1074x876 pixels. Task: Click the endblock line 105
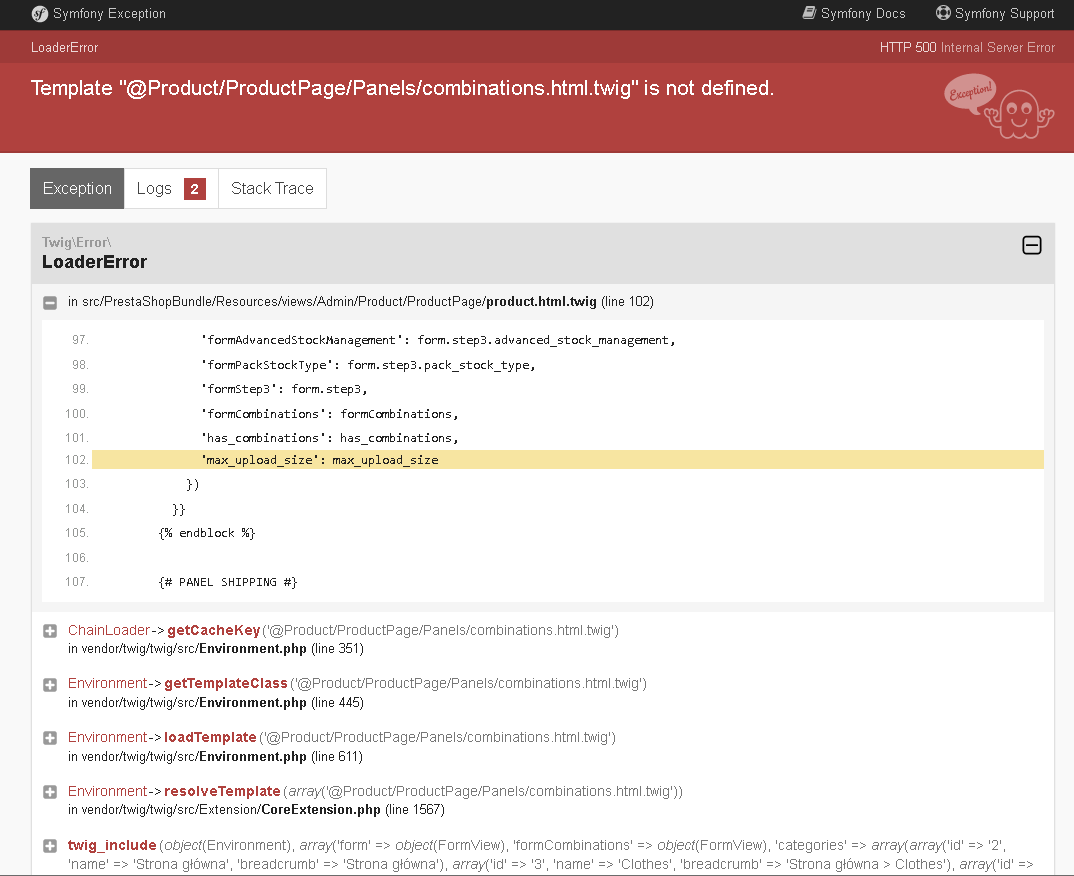(207, 533)
